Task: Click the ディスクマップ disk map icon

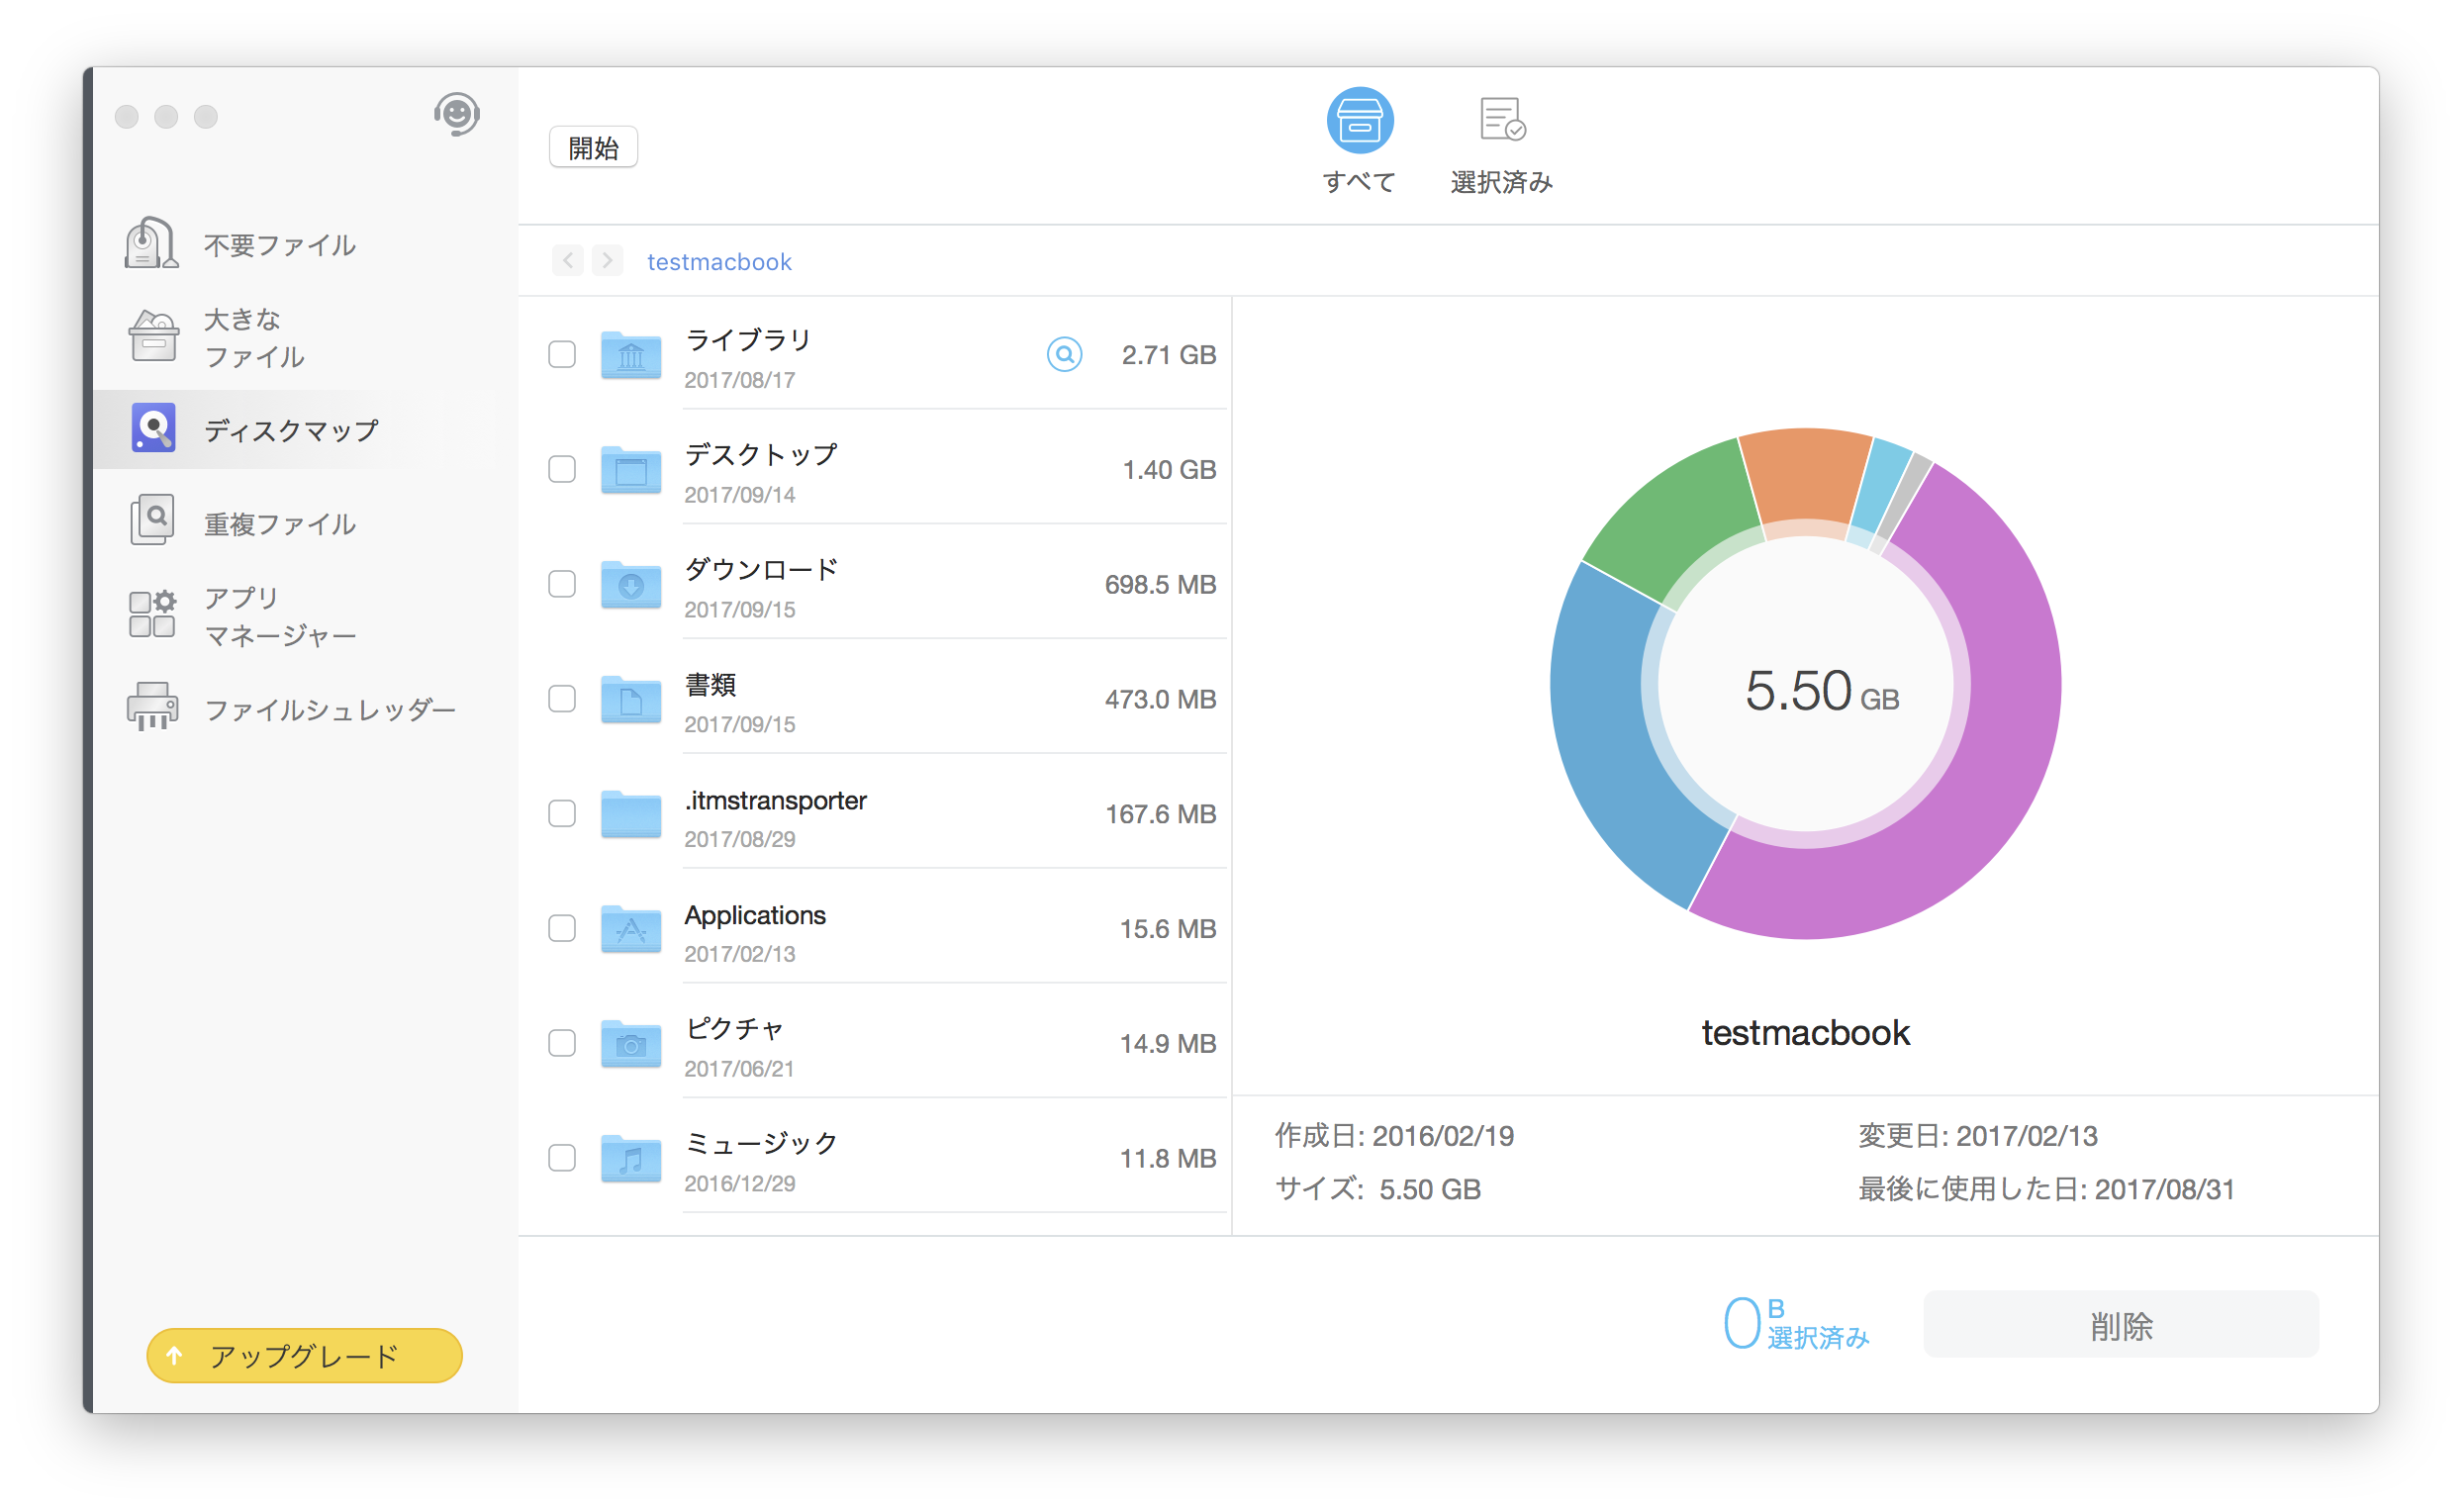Action: (153, 429)
